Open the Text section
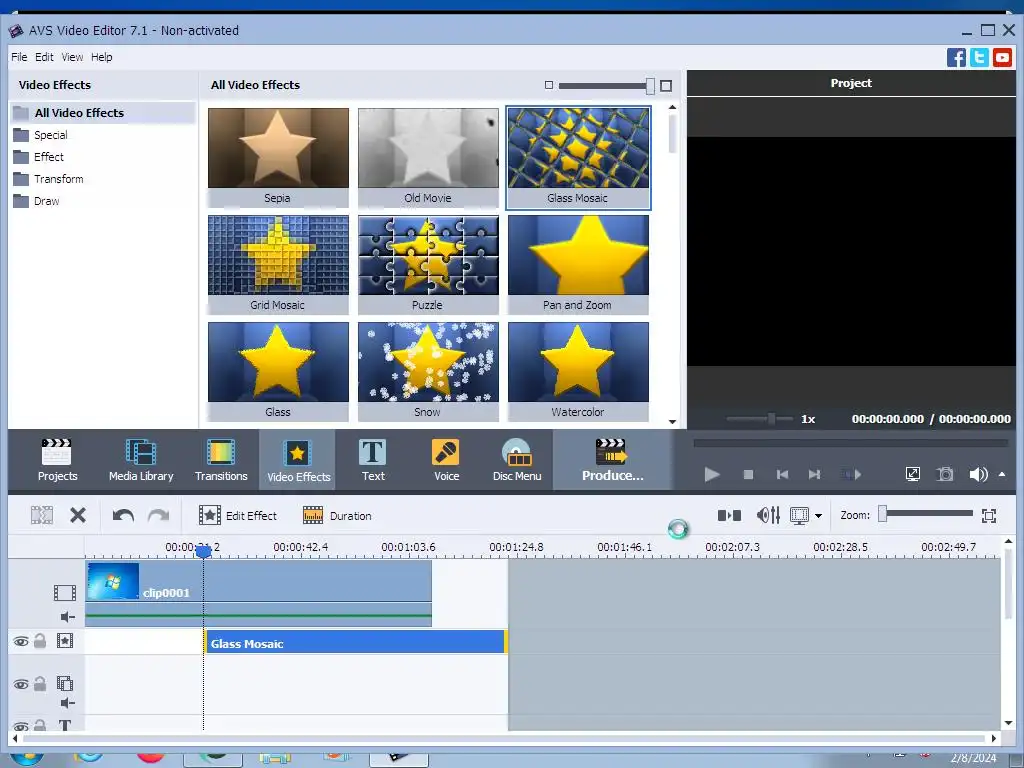The width and height of the screenshot is (1024, 768). (x=373, y=460)
